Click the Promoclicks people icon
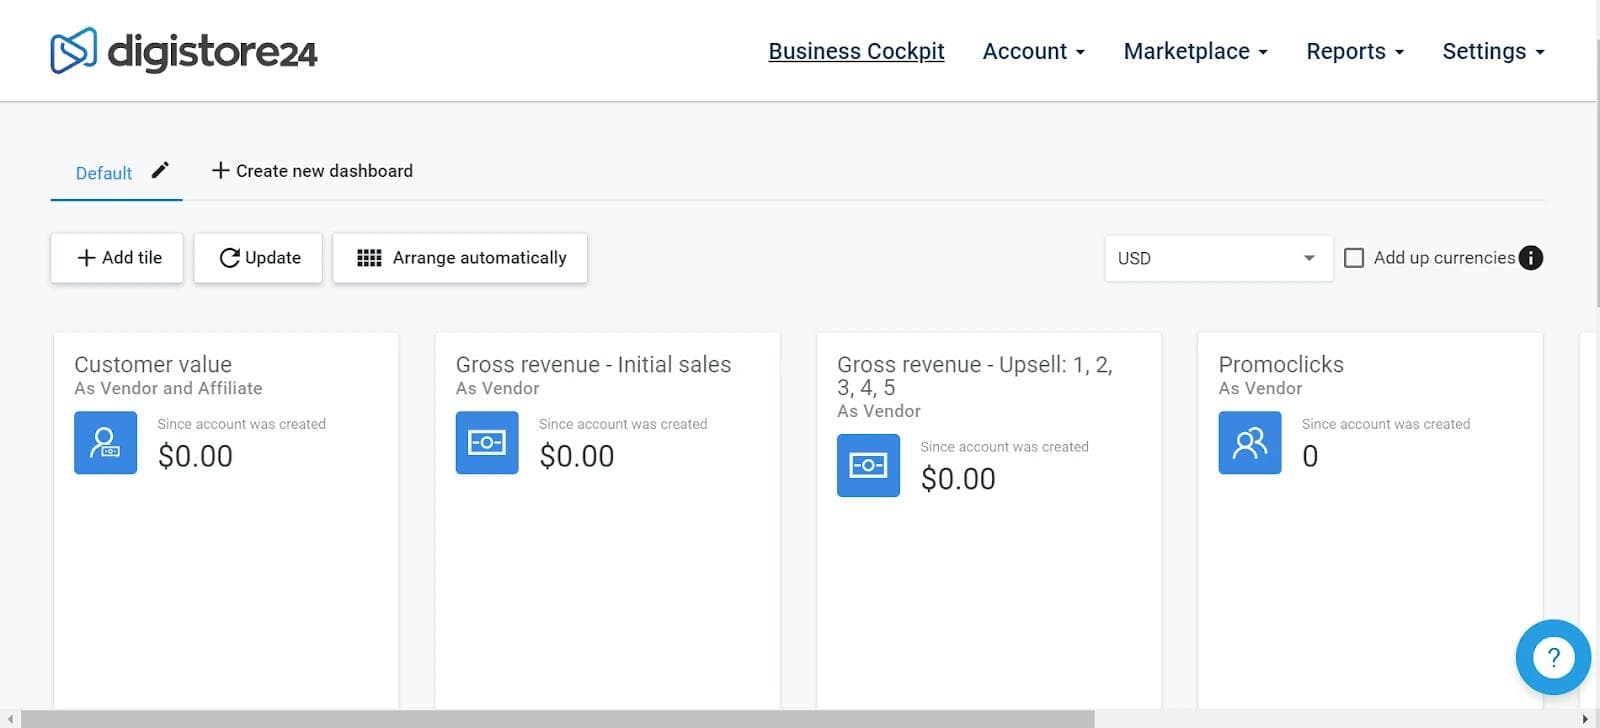This screenshot has width=1600, height=728. 1249,443
